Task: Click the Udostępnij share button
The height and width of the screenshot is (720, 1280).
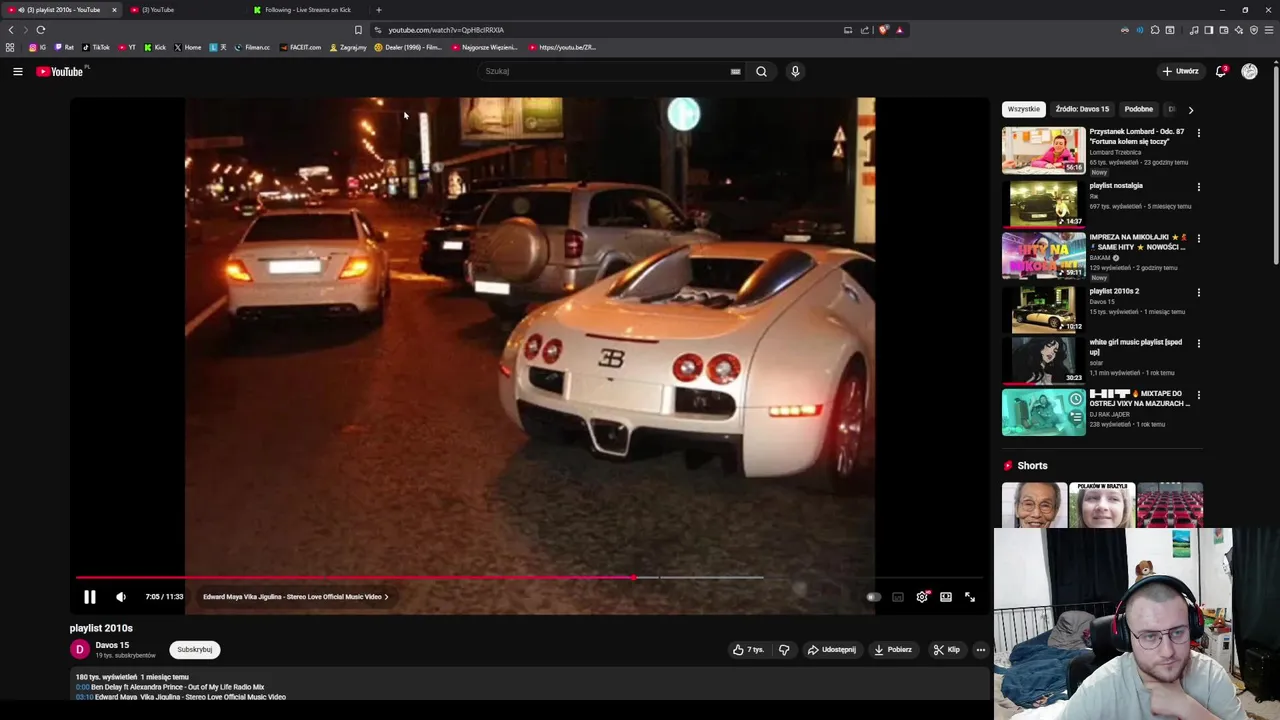Action: [832, 650]
